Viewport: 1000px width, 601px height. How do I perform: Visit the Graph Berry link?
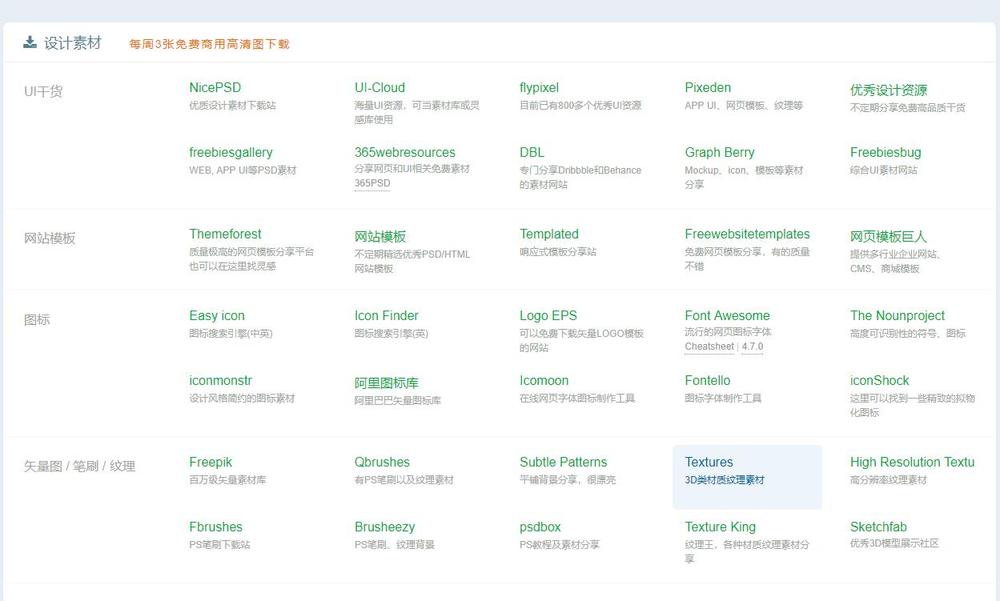click(x=719, y=152)
